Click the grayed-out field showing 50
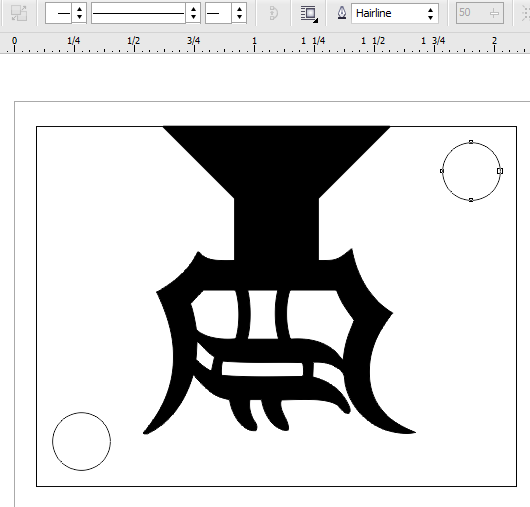This screenshot has height=507, width=530. [480, 13]
